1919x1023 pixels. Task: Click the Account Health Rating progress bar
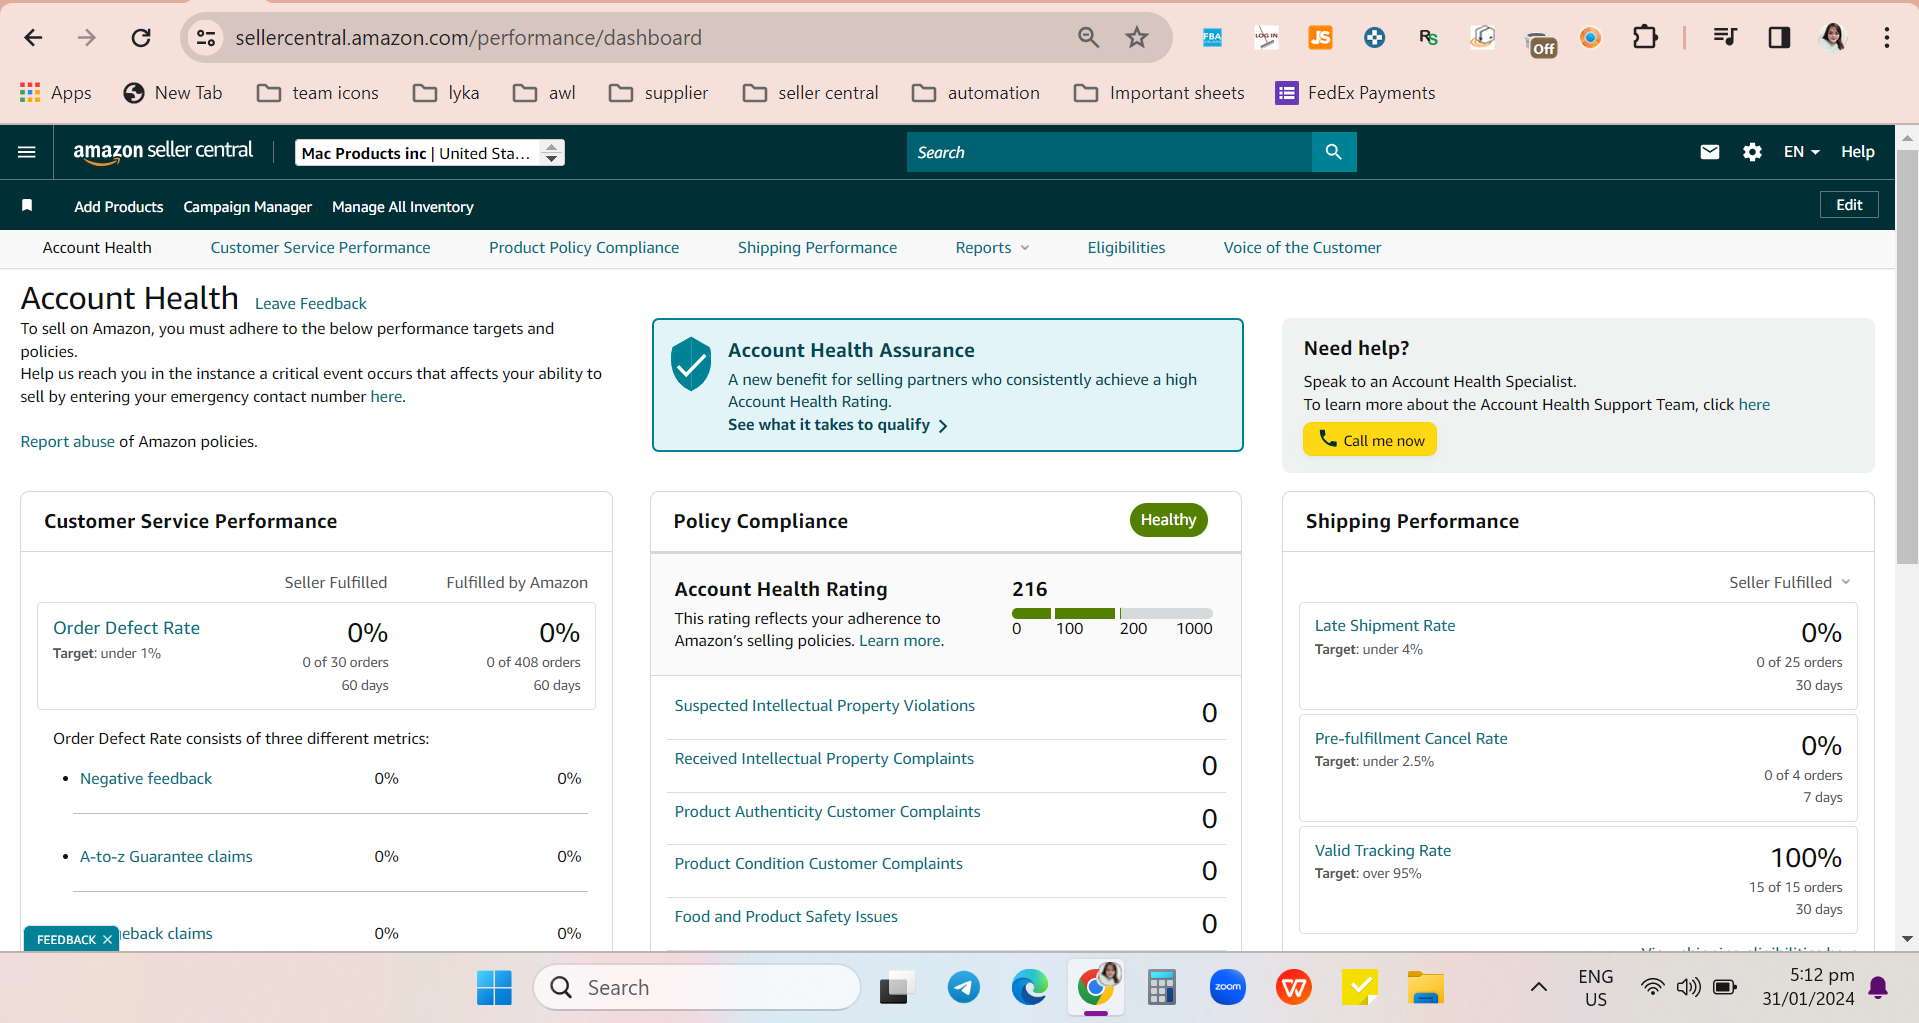(x=1112, y=613)
